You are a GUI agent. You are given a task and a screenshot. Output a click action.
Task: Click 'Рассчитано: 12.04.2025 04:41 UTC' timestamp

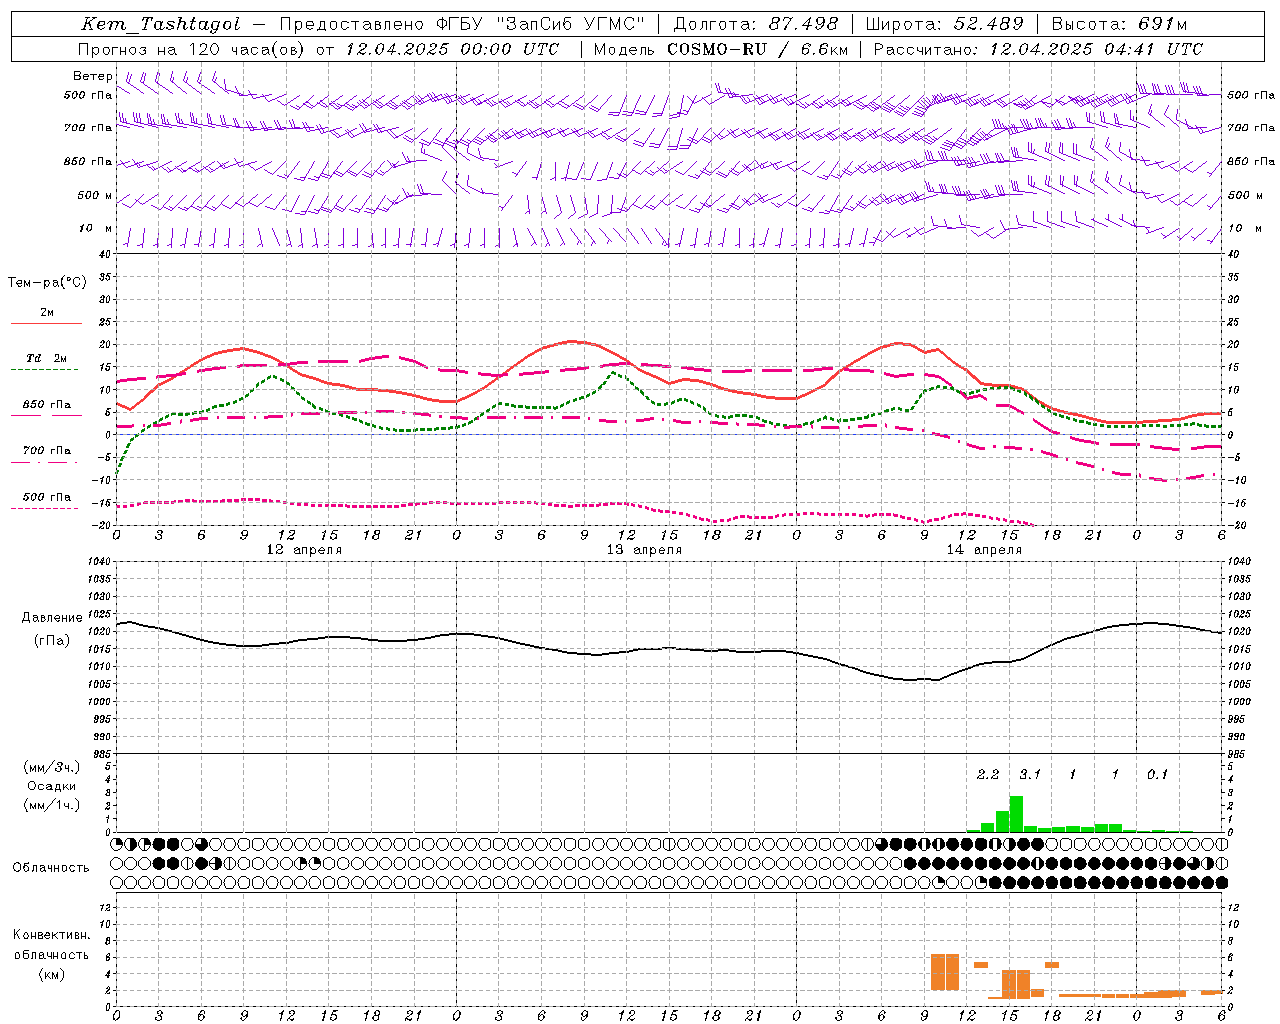click(1038, 49)
